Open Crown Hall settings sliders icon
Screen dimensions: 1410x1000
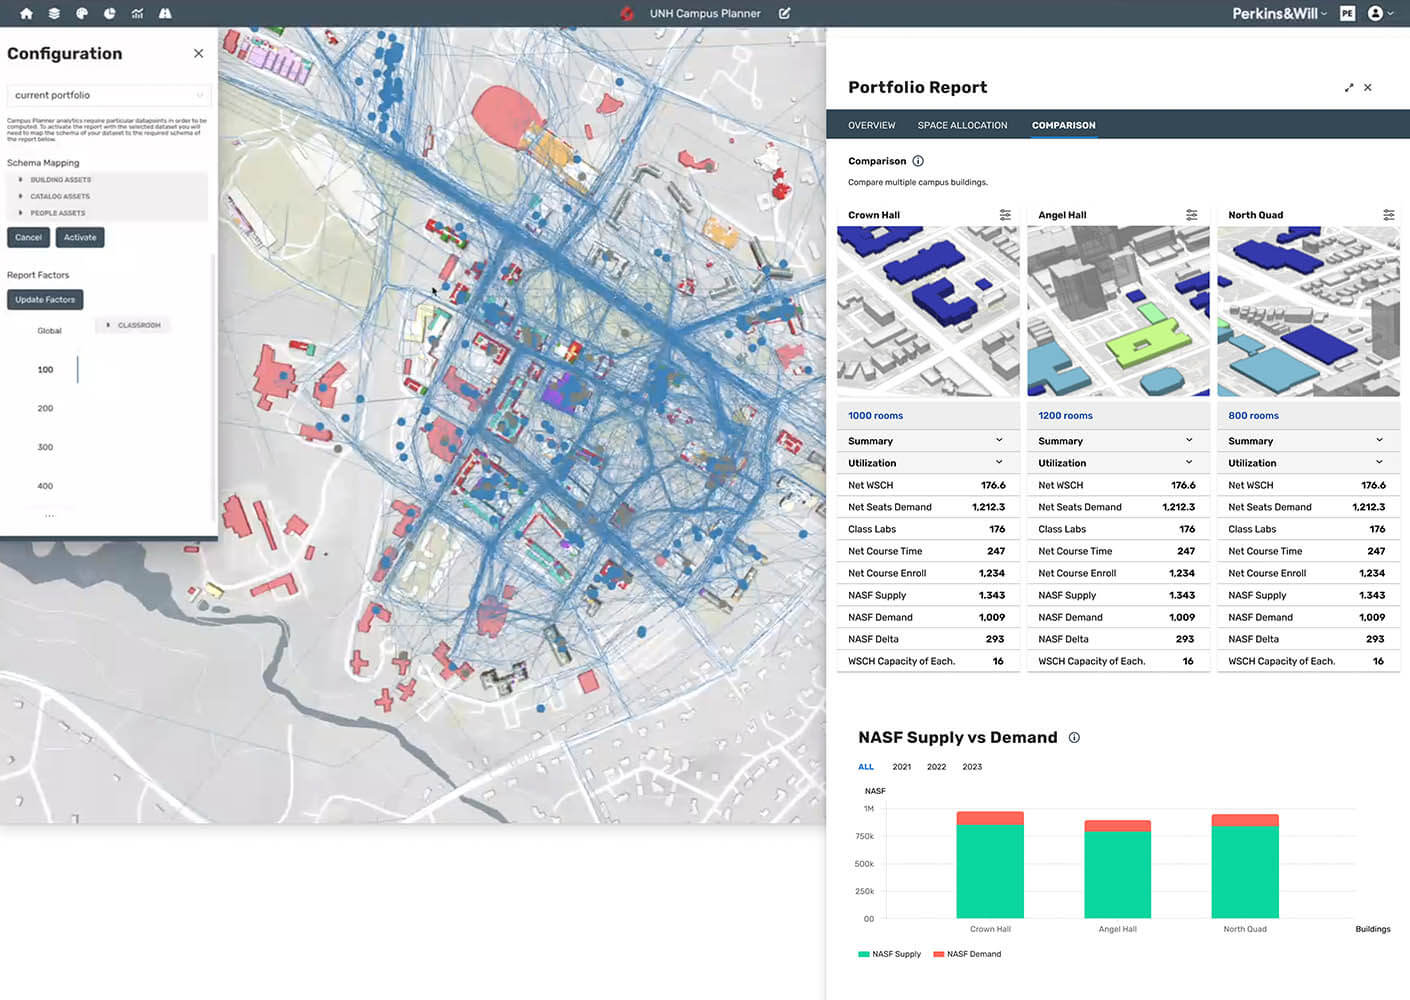(x=1005, y=215)
